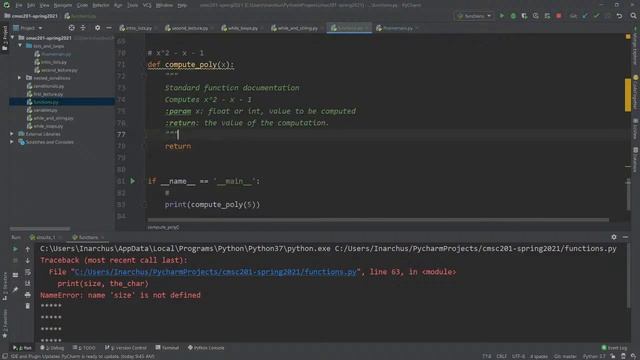Click the profiler run icon
The image size is (640, 360).
click(x=536, y=16)
